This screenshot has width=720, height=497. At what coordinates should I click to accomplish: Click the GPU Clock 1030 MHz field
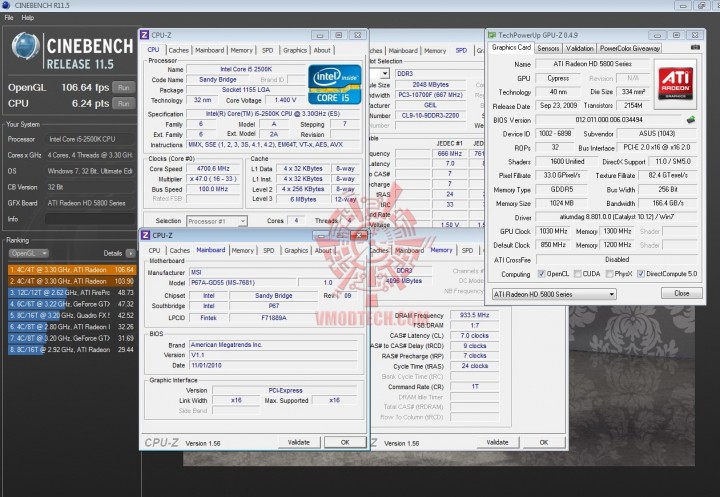(553, 231)
